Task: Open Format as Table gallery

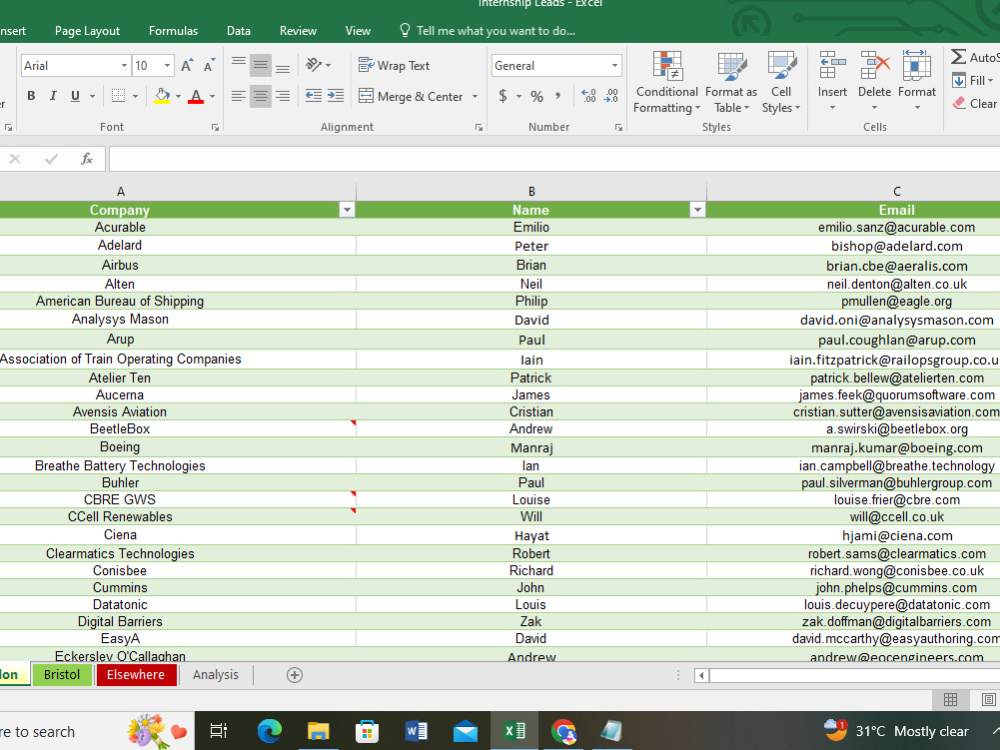Action: (x=731, y=83)
